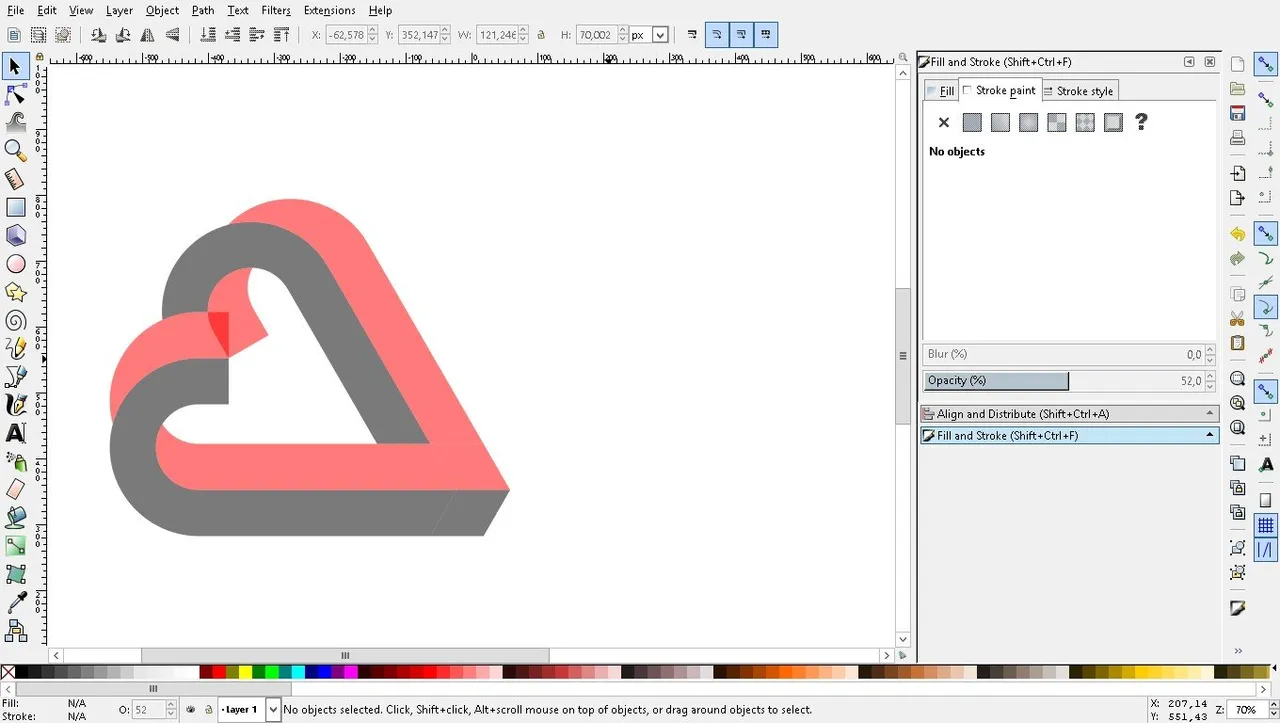
Task: Collapse the Fill and Stroke panel tab
Action: point(1069,436)
